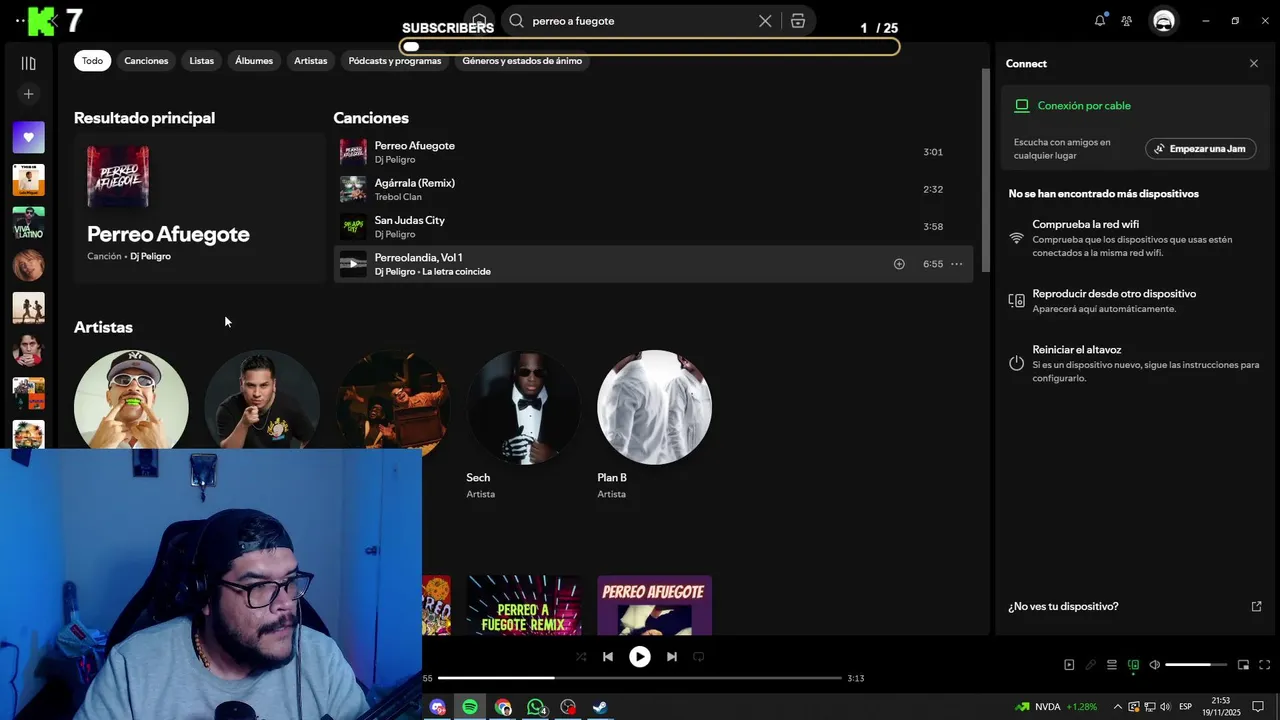Adjust the volume slider
Screen dimensions: 1280x720
pos(1195,665)
